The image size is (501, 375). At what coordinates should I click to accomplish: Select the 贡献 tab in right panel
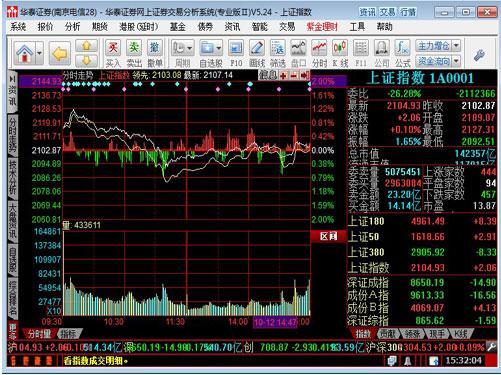pyautogui.click(x=388, y=333)
